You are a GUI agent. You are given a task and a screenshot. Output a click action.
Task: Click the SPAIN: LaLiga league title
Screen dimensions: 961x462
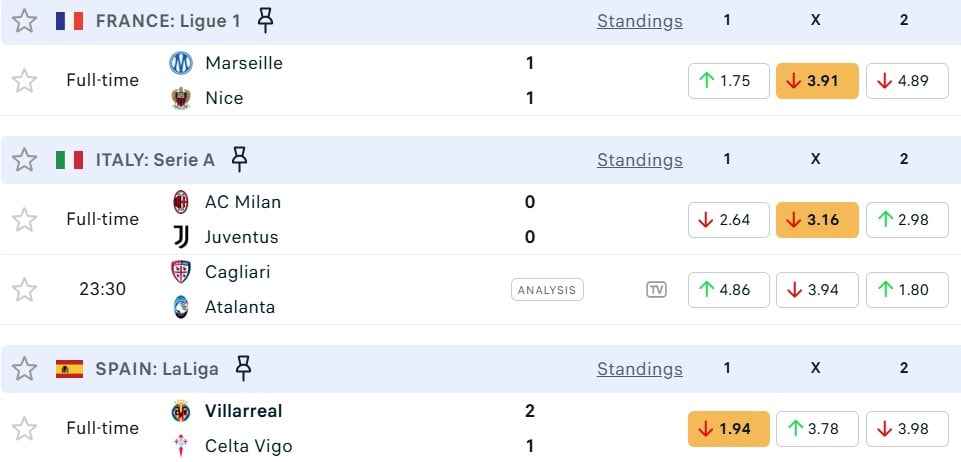click(157, 369)
